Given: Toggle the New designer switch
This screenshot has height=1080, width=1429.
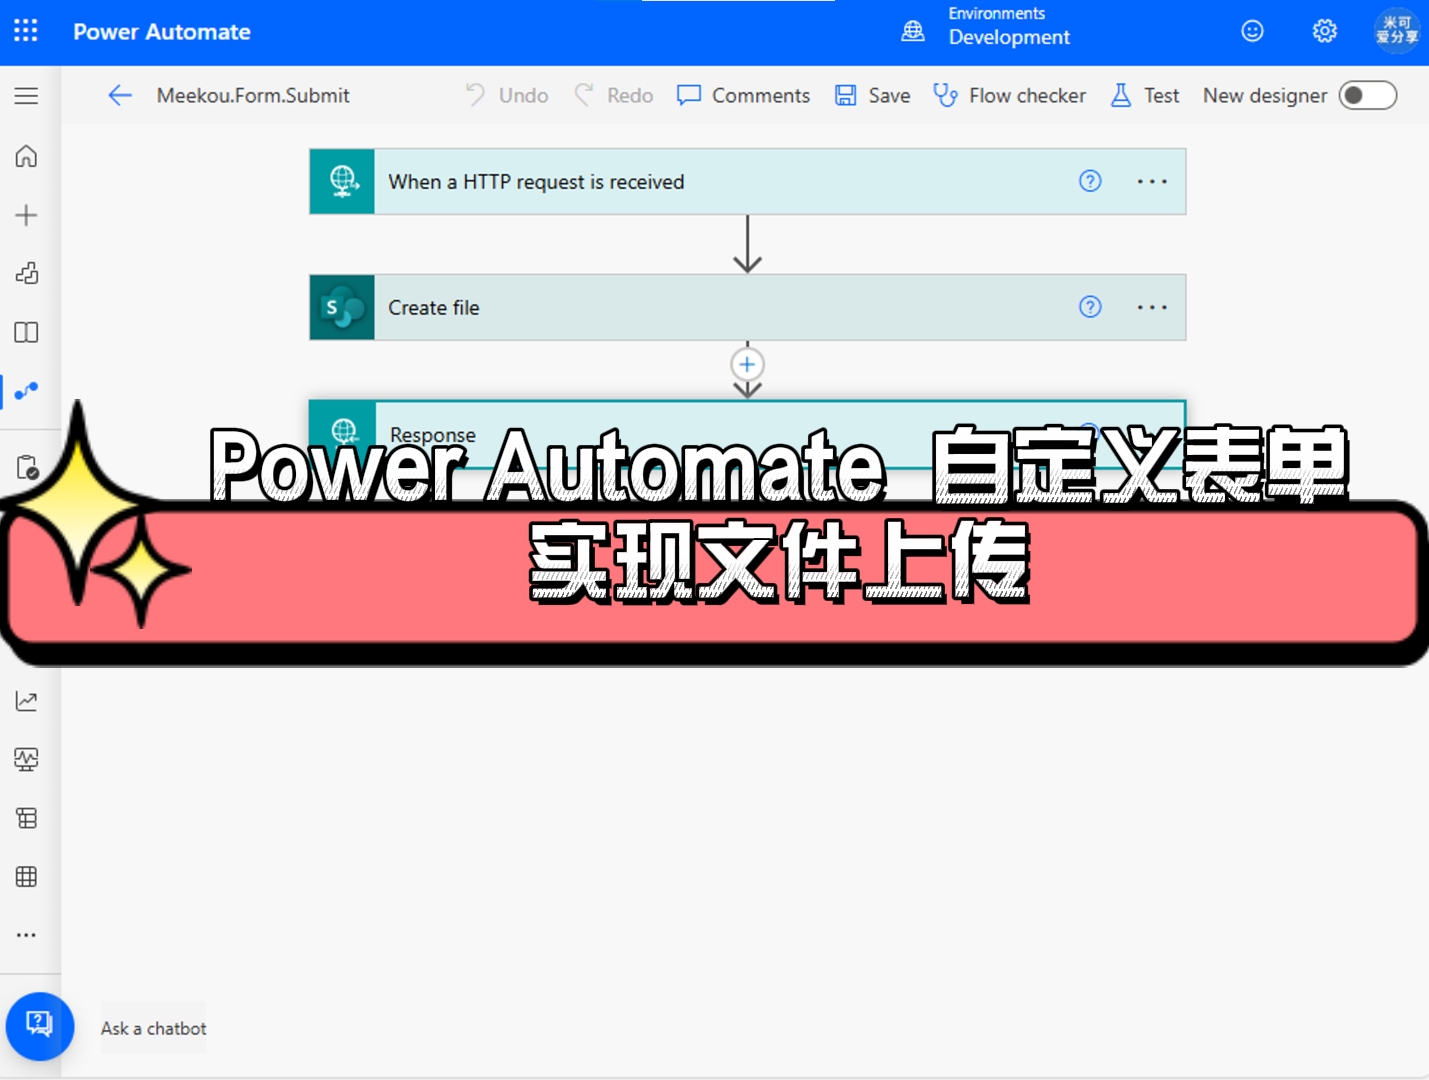Looking at the screenshot, I should pos(1368,95).
